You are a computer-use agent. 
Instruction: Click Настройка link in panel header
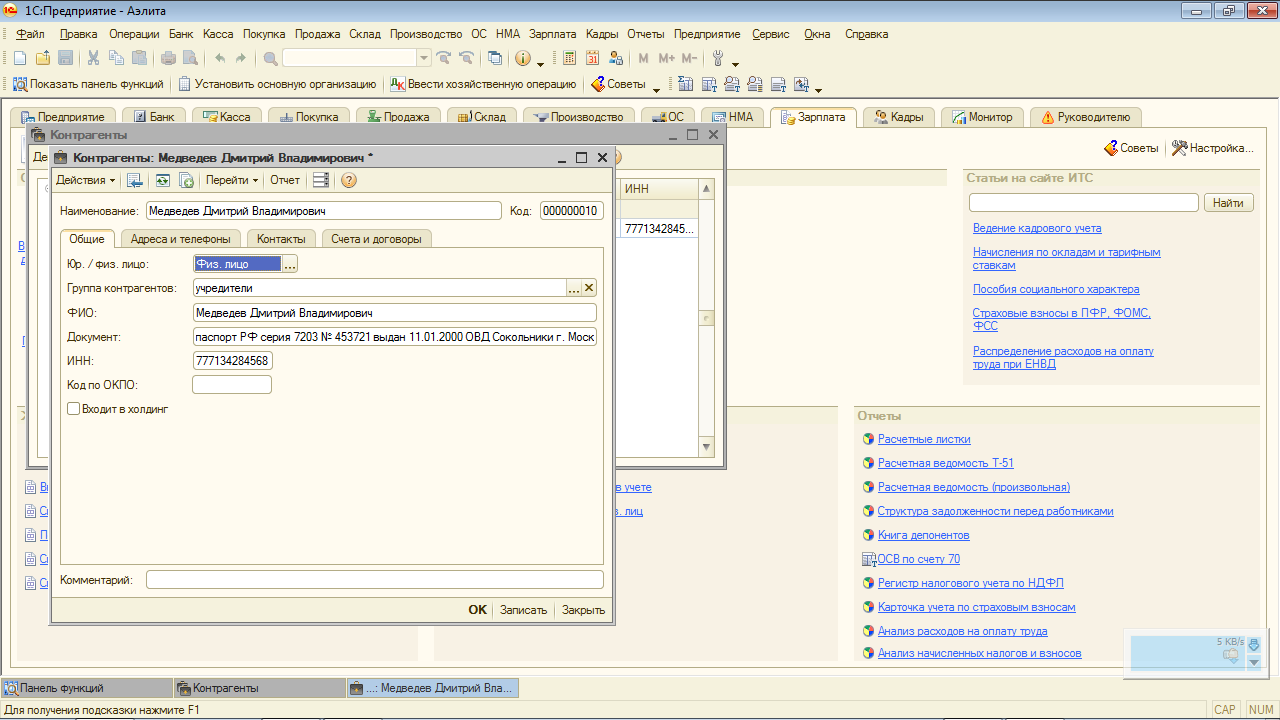1212,148
